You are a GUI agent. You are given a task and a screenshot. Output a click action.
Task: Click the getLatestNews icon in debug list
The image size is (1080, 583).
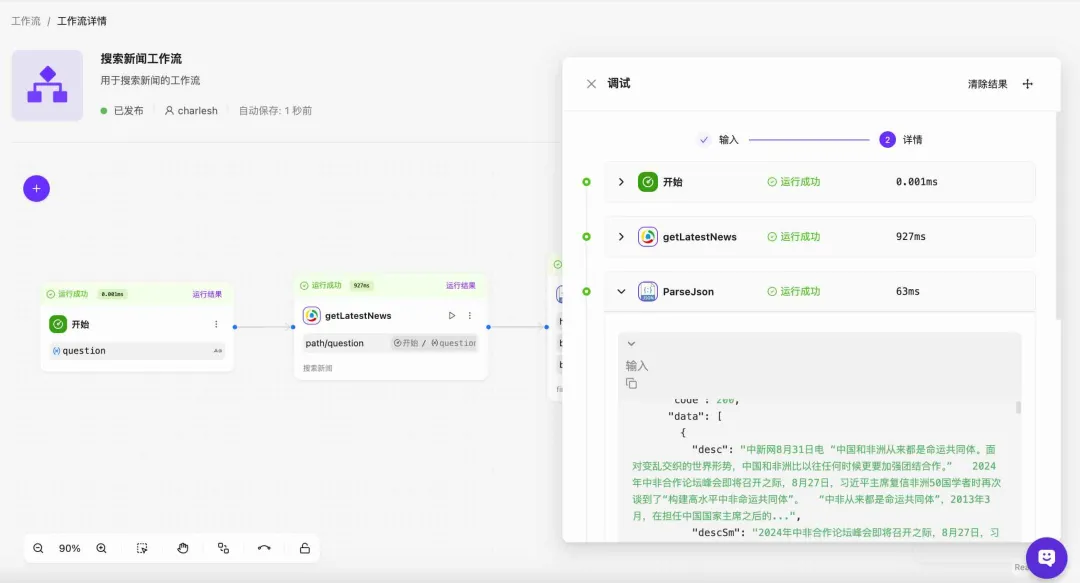(647, 236)
